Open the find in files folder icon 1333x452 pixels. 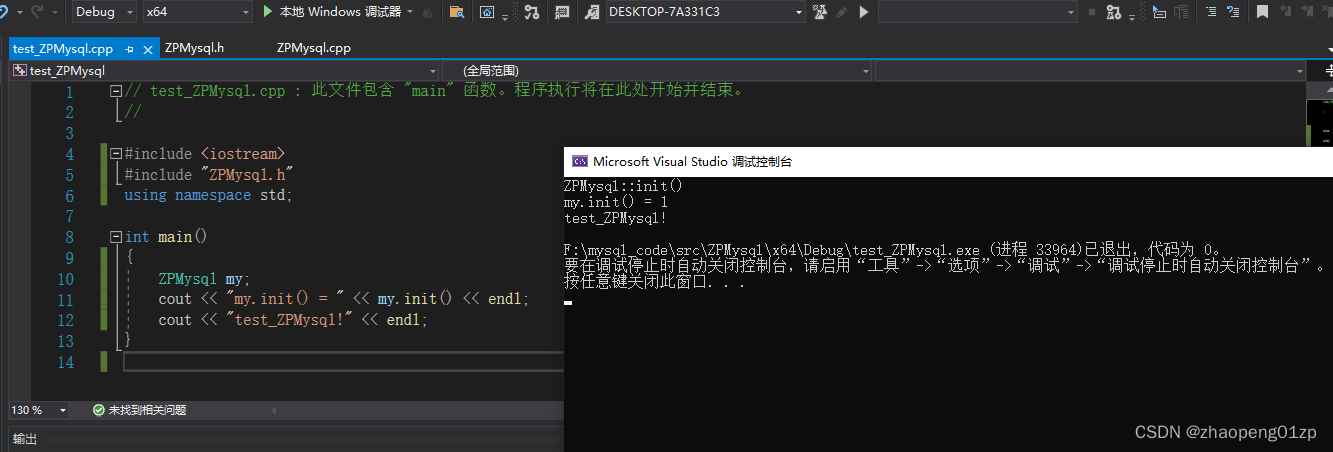456,12
